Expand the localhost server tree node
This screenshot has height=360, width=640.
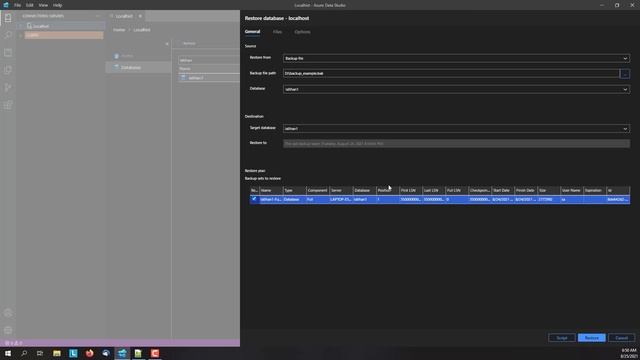(21, 26)
